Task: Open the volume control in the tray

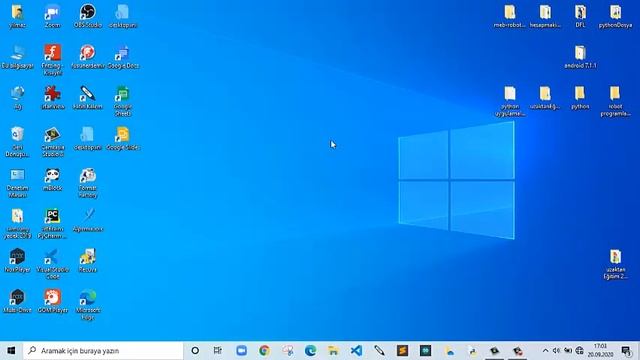Action: tap(556, 351)
